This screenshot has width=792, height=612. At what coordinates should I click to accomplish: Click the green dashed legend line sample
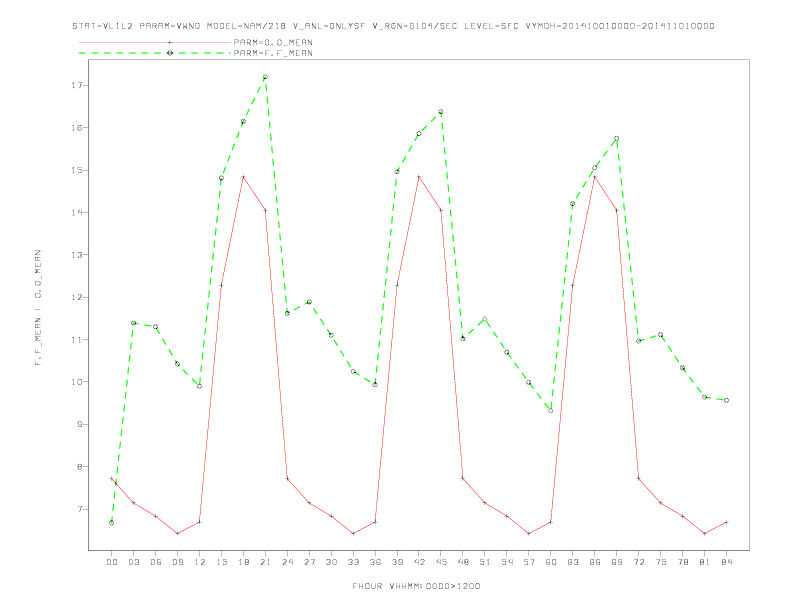click(155, 53)
